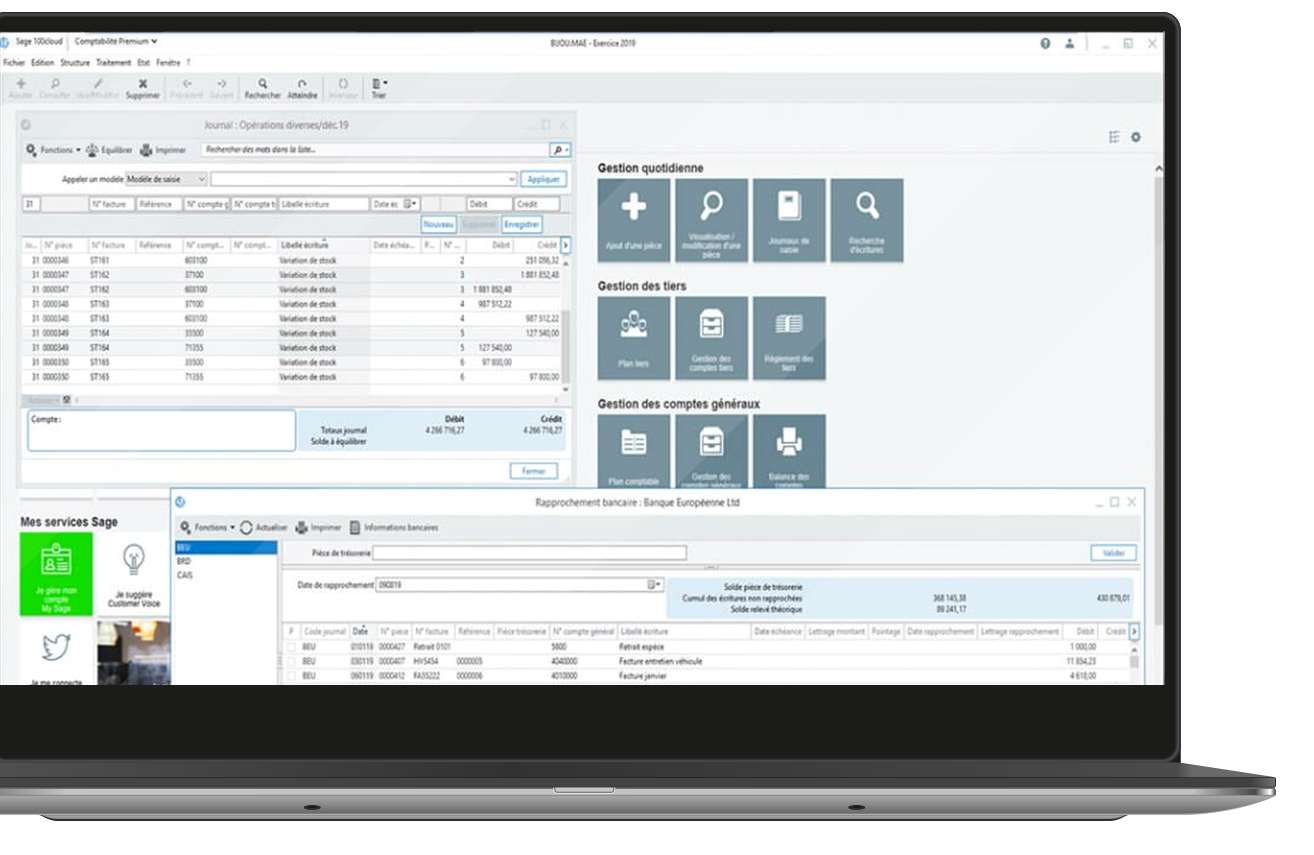Open the Fenêtre menu
The height and width of the screenshot is (855, 1314).
(168, 62)
